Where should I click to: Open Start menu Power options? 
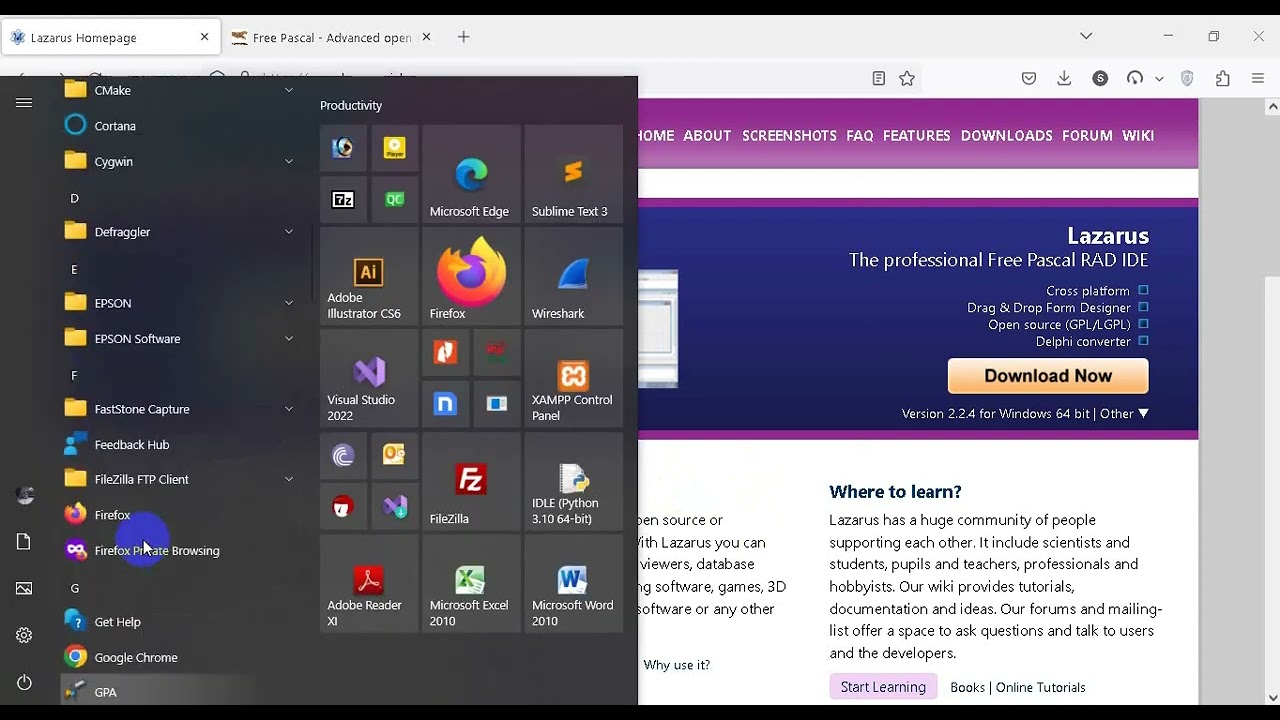coord(24,682)
